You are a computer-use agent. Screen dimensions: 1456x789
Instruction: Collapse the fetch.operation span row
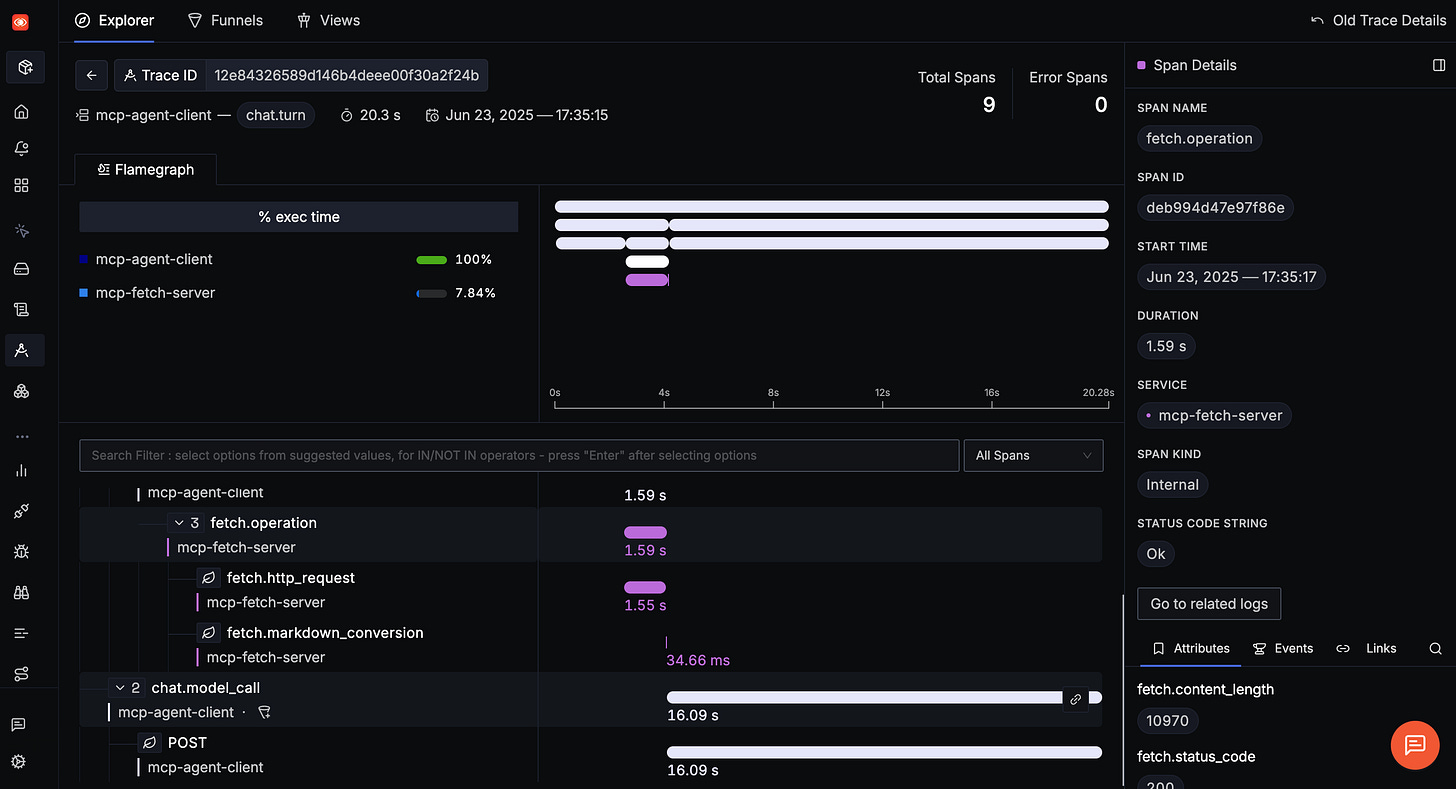tap(180, 522)
